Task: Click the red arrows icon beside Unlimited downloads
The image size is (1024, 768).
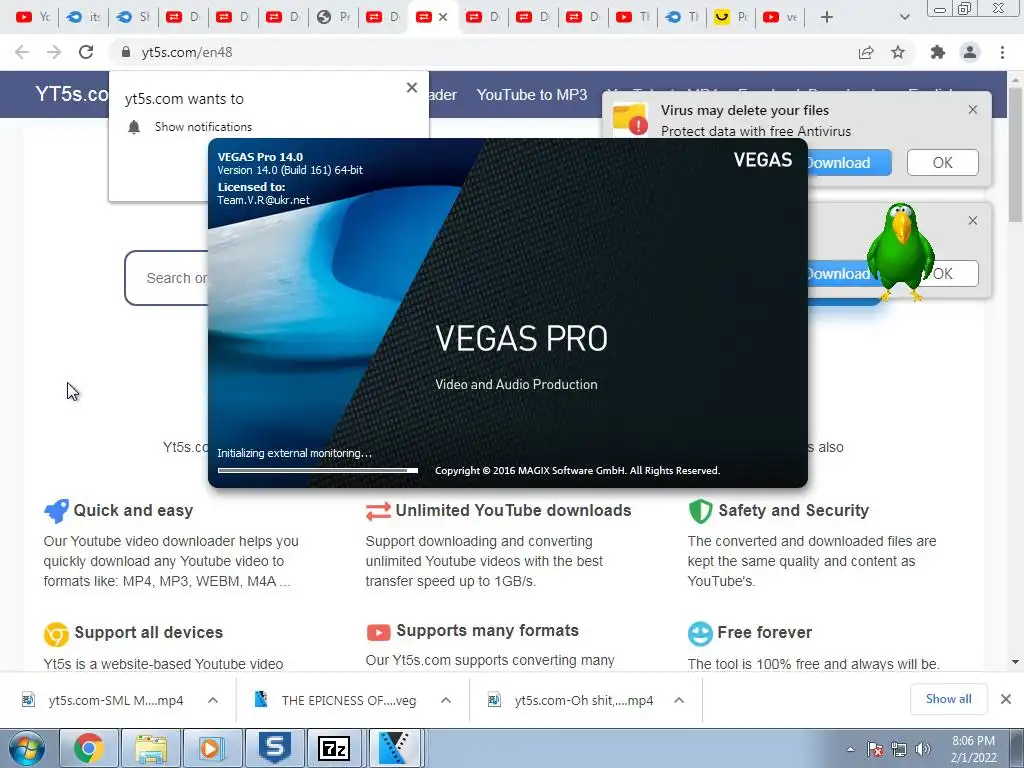Action: 378,511
